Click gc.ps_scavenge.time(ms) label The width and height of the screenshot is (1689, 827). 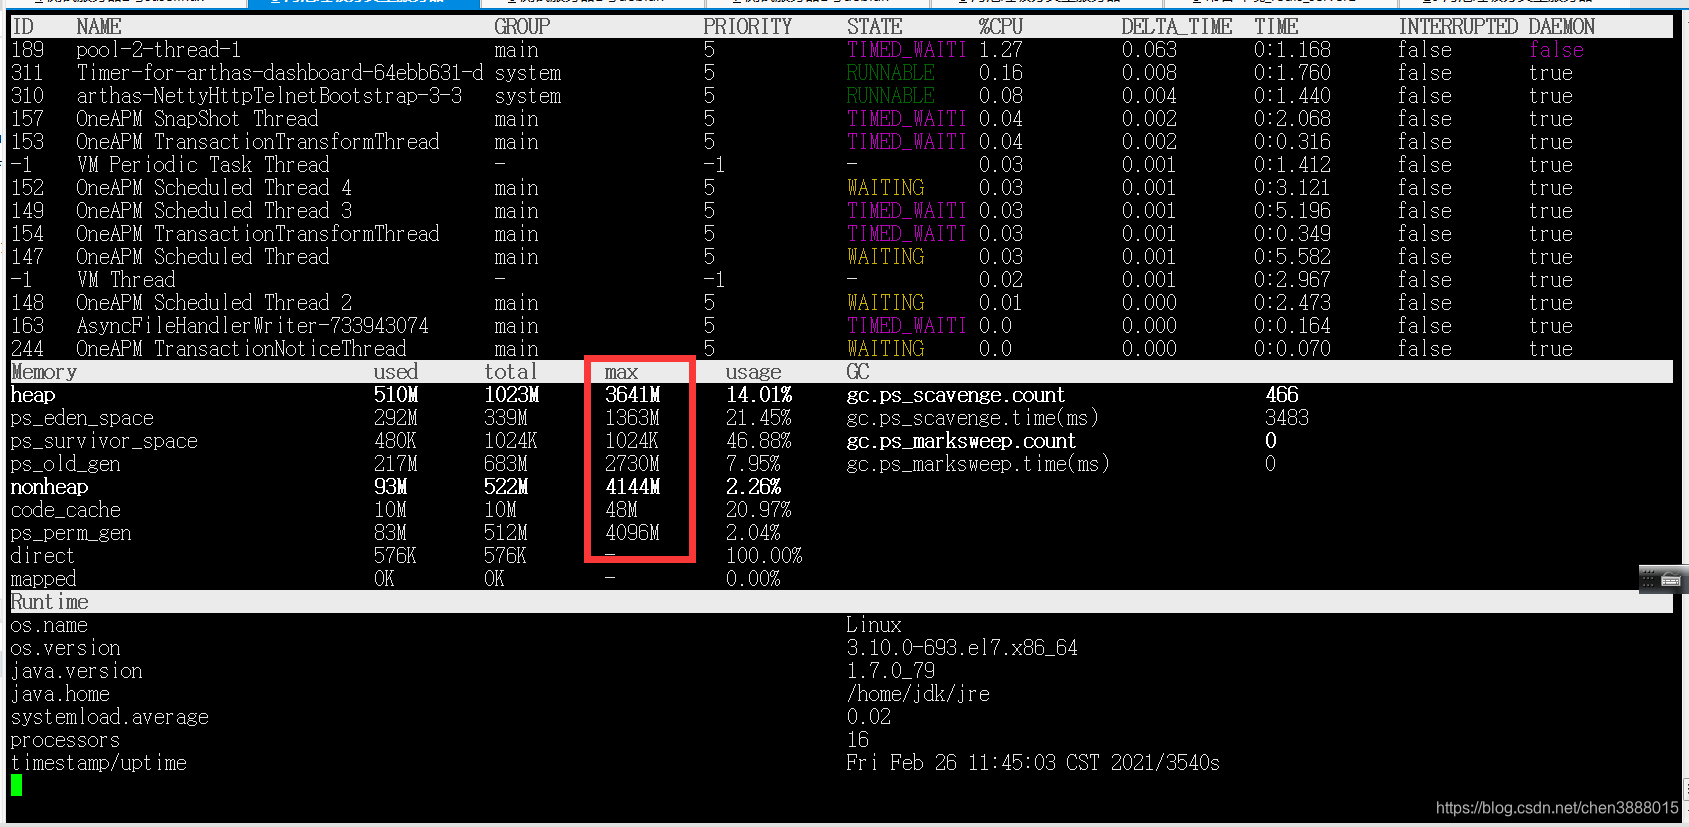click(x=972, y=418)
